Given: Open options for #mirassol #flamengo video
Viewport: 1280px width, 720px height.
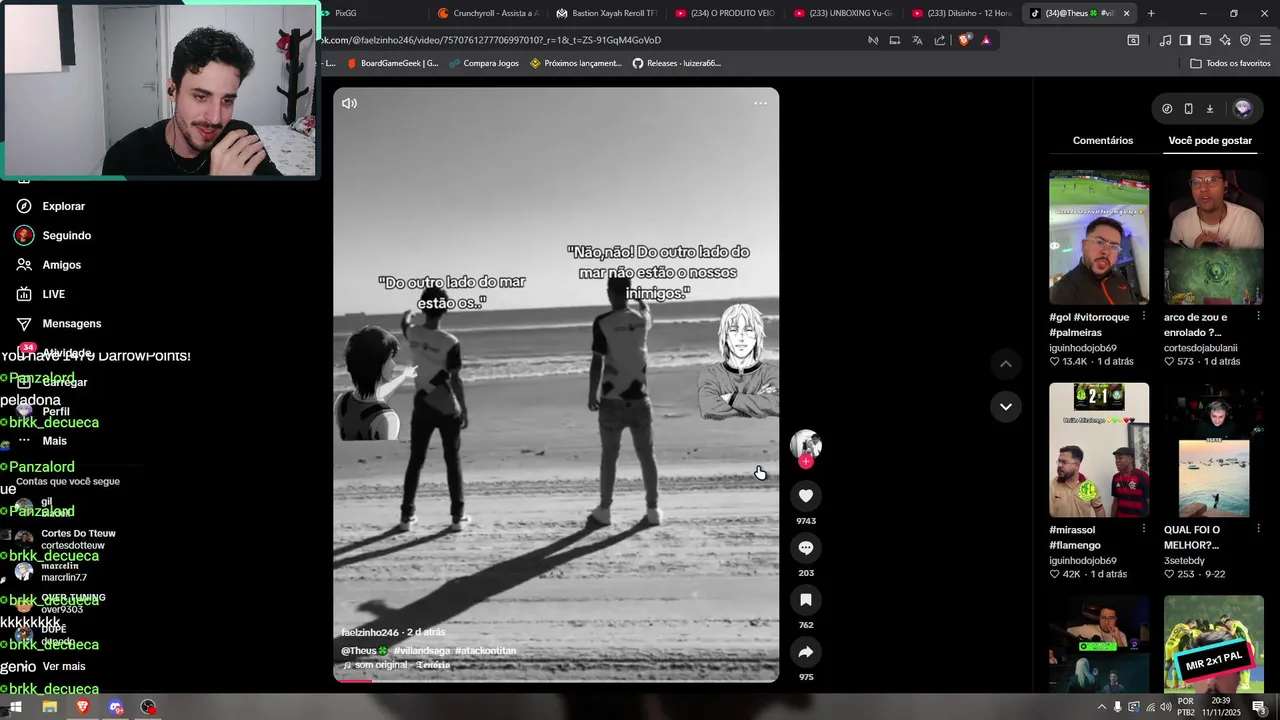Looking at the screenshot, I should click(1143, 528).
